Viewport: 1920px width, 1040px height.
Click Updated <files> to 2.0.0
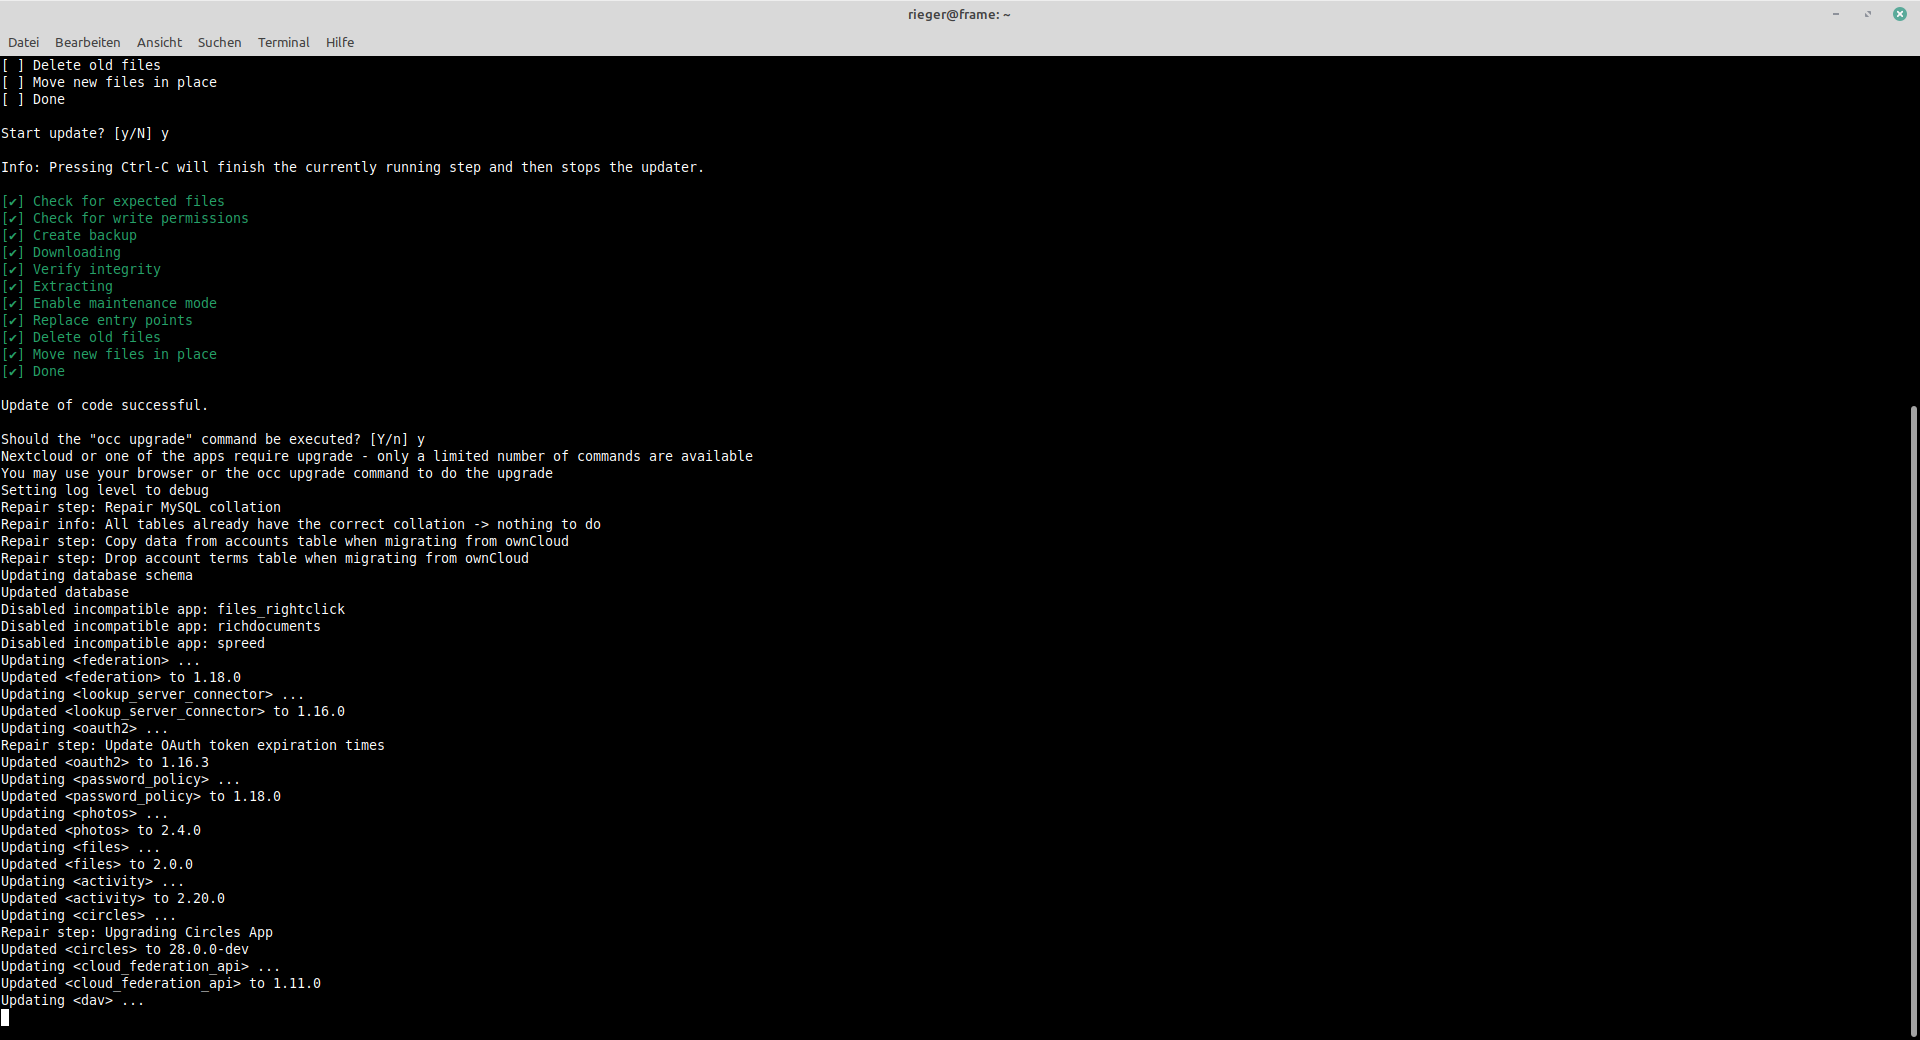(97, 864)
